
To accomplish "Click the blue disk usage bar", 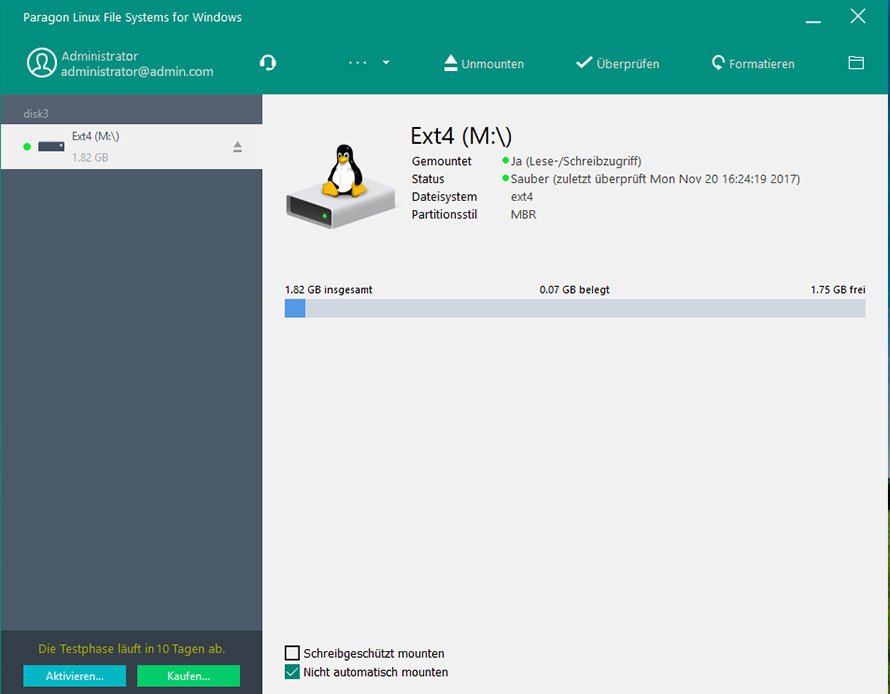I will tap(295, 309).
